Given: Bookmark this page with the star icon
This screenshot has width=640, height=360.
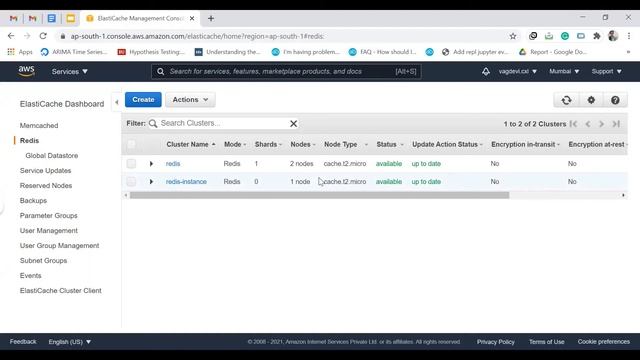Looking at the screenshot, I should pyautogui.click(x=513, y=36).
